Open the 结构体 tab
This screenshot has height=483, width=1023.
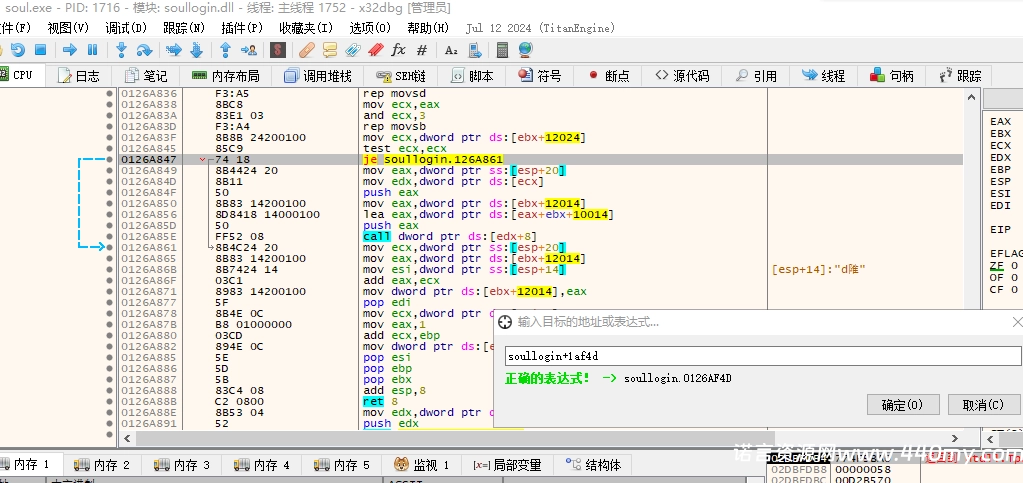(594, 465)
